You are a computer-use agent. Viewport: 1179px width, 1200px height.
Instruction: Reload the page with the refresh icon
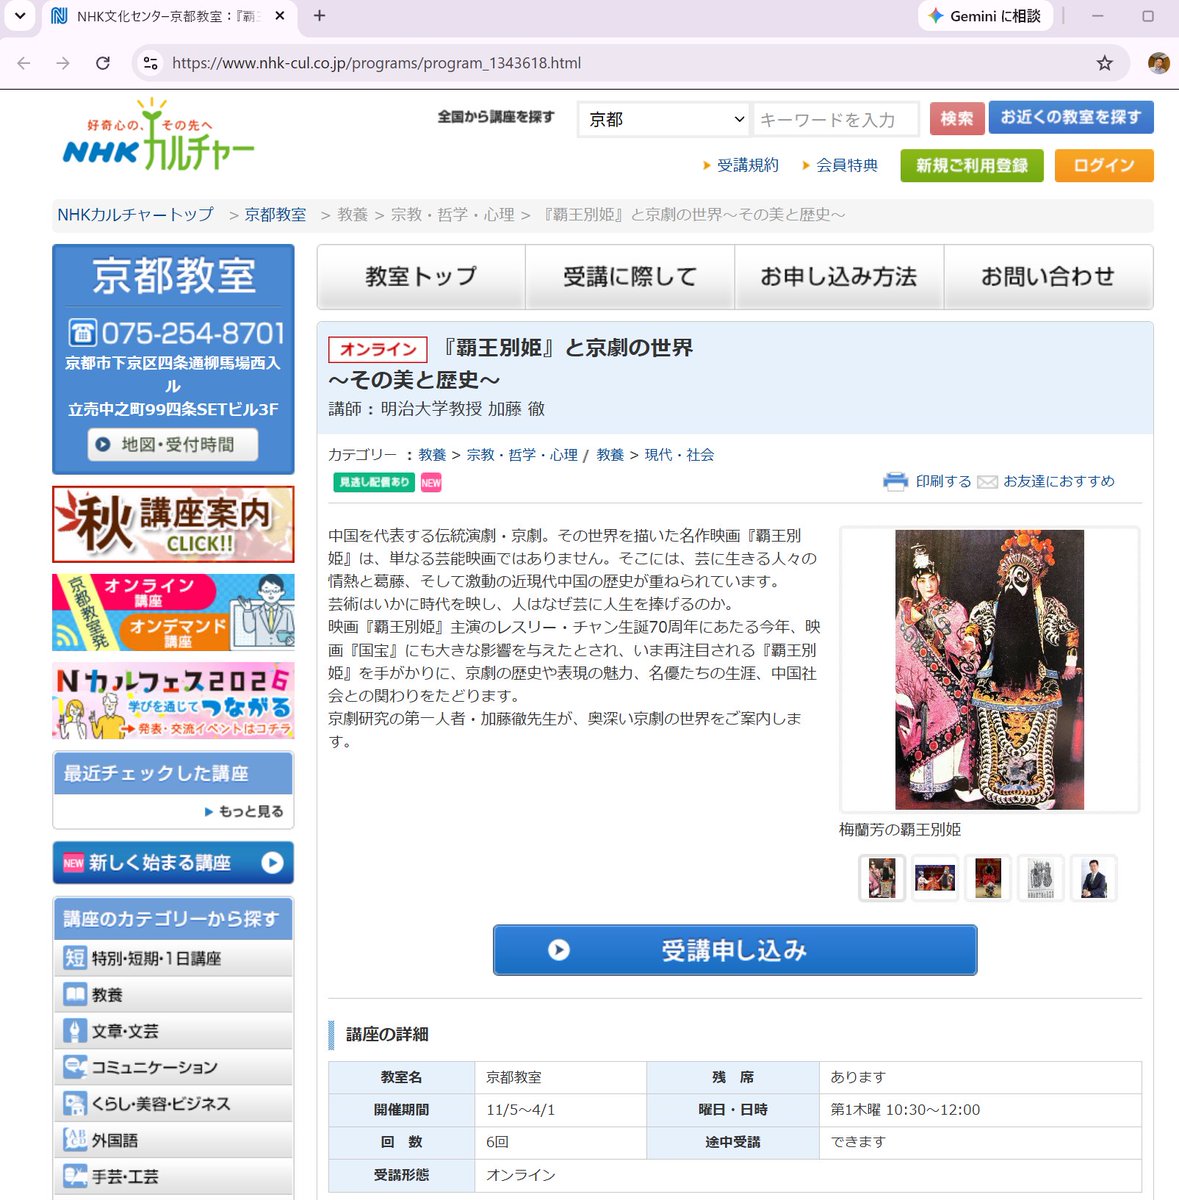[x=103, y=63]
